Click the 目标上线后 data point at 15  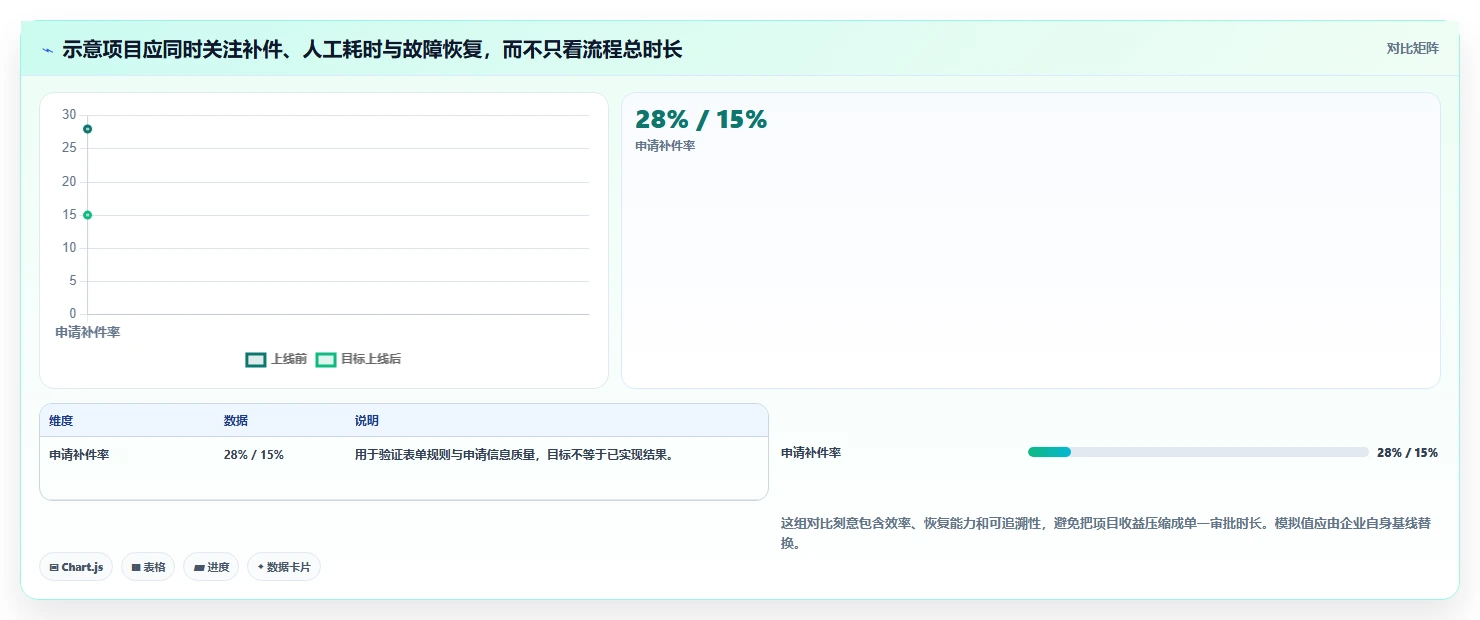[x=87, y=215]
